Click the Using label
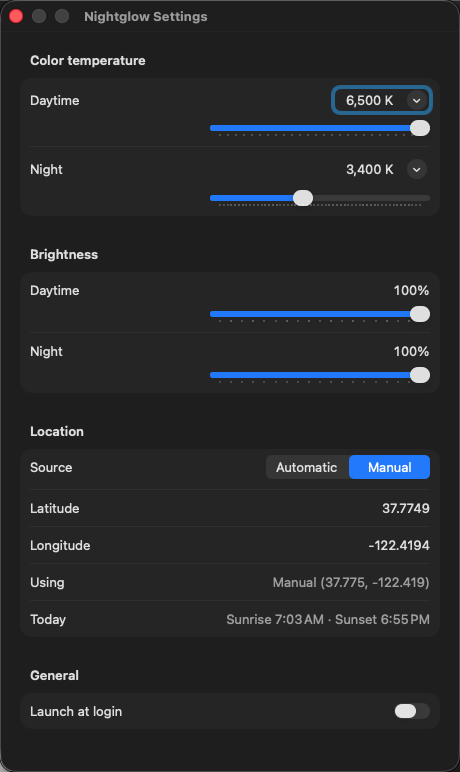The image size is (460, 772). coord(47,582)
